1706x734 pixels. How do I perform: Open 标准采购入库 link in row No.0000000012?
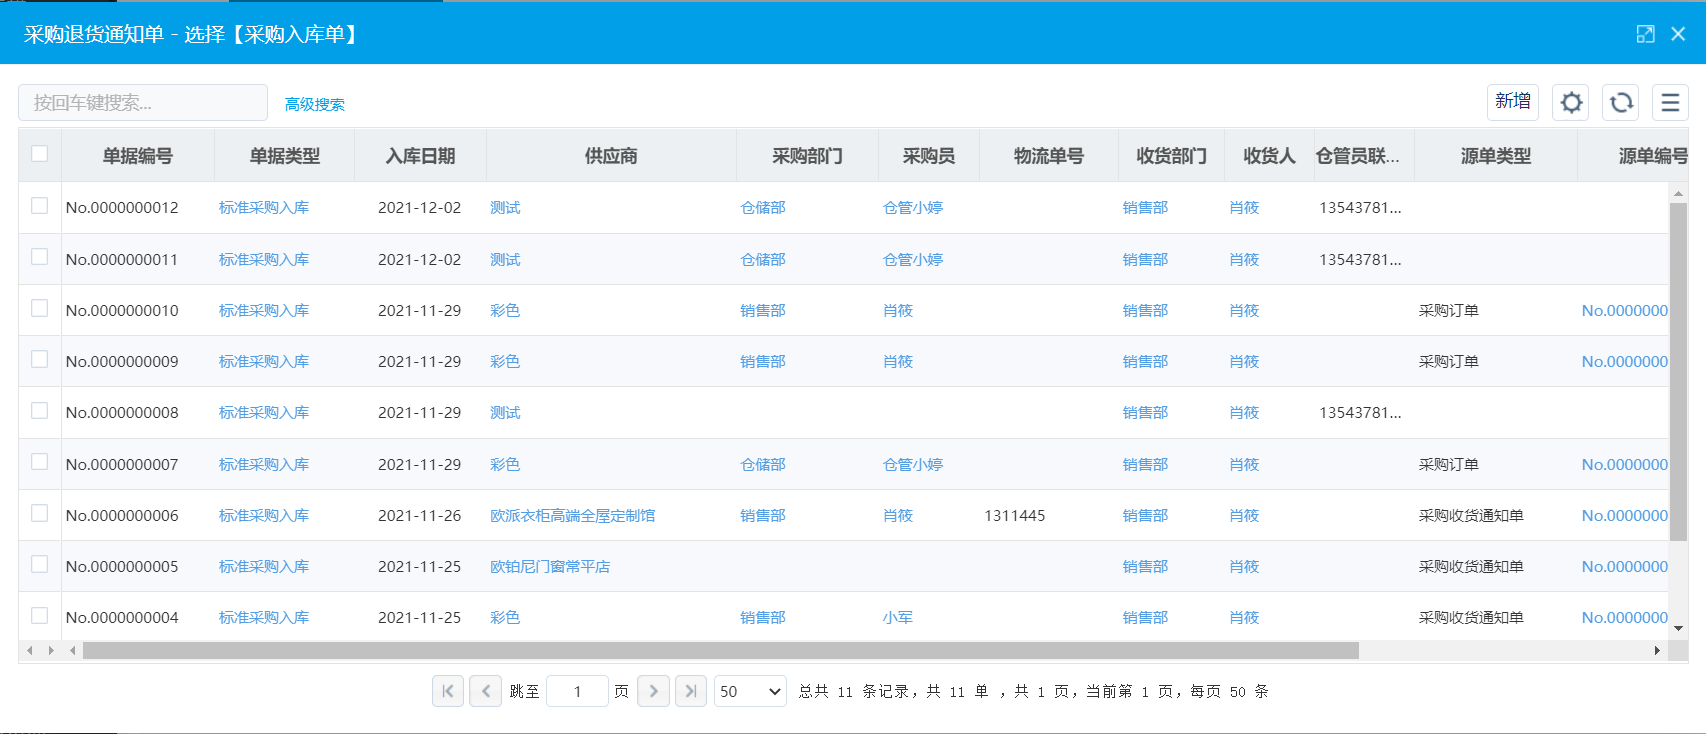click(x=264, y=208)
